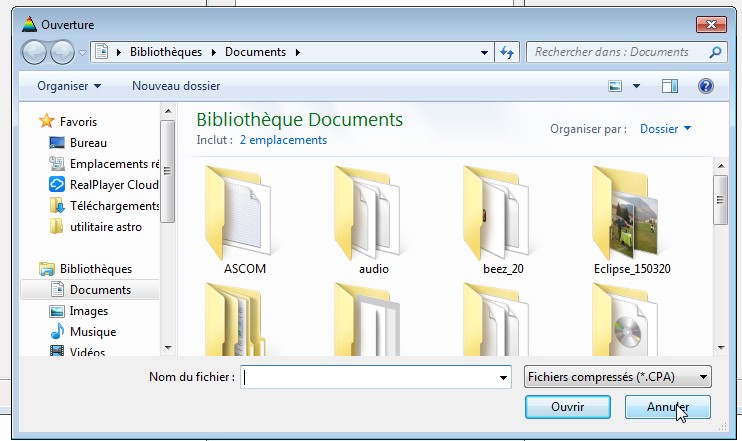
Task: Click the Back navigation arrow button
Action: [34, 52]
